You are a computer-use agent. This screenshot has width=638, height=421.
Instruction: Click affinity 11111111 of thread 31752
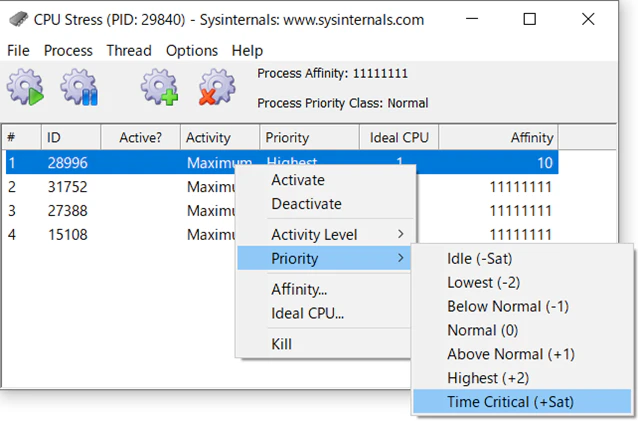click(520, 187)
